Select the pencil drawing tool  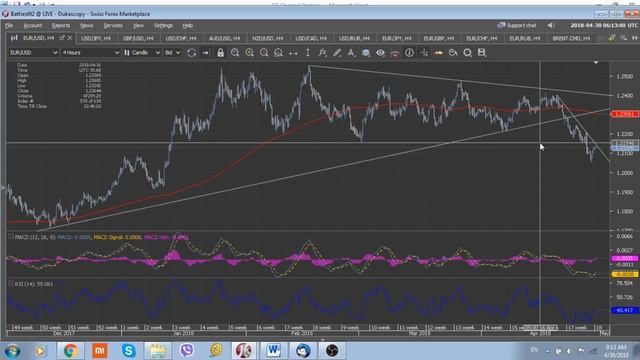(337, 53)
